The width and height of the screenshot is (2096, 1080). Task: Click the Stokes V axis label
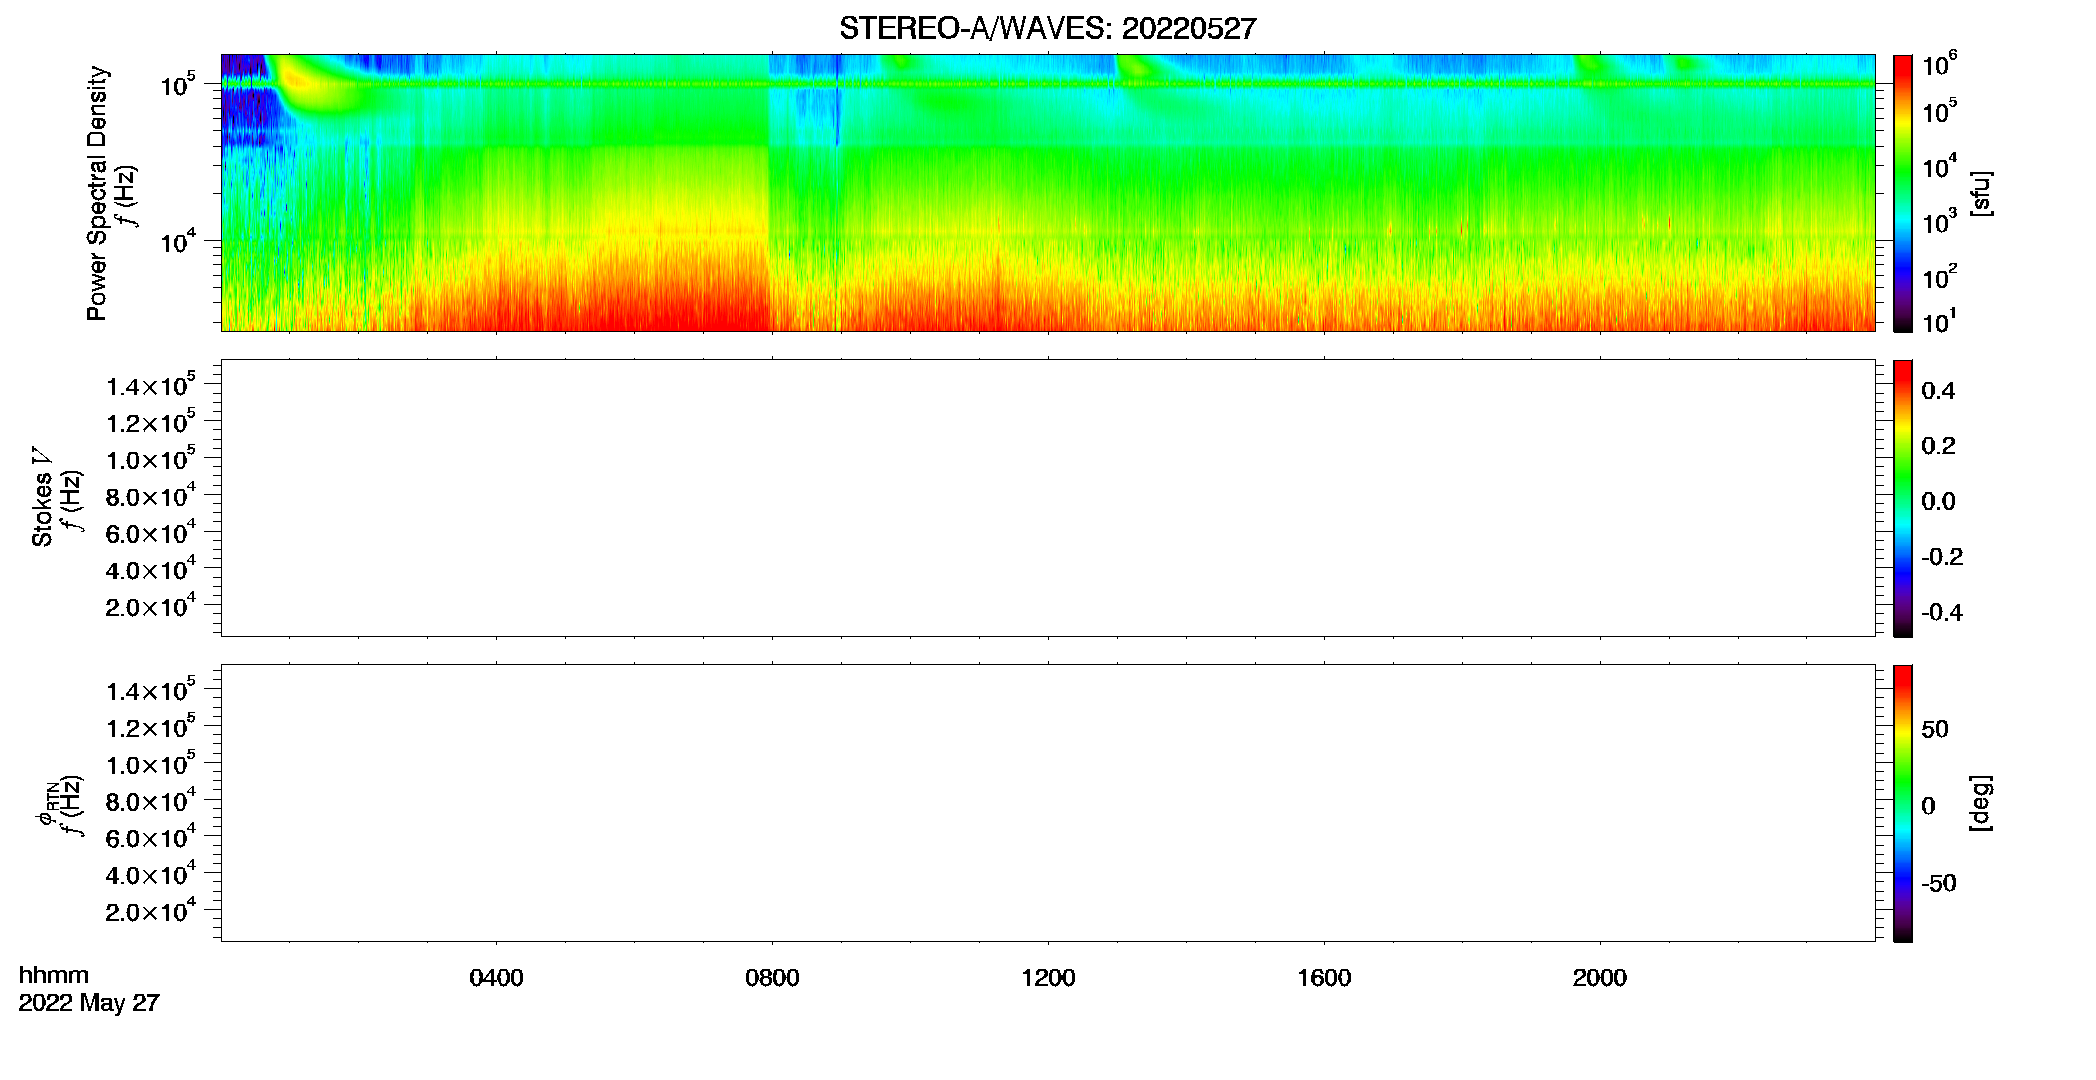pyautogui.click(x=43, y=497)
